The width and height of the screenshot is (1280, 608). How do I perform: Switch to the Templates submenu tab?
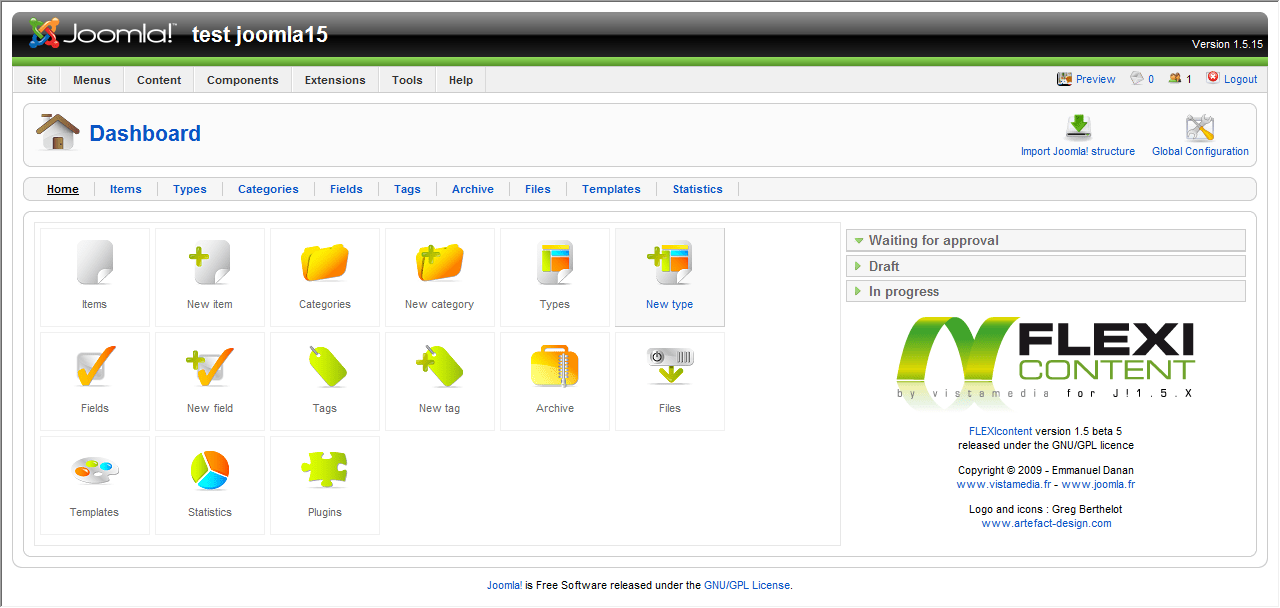pyautogui.click(x=611, y=189)
